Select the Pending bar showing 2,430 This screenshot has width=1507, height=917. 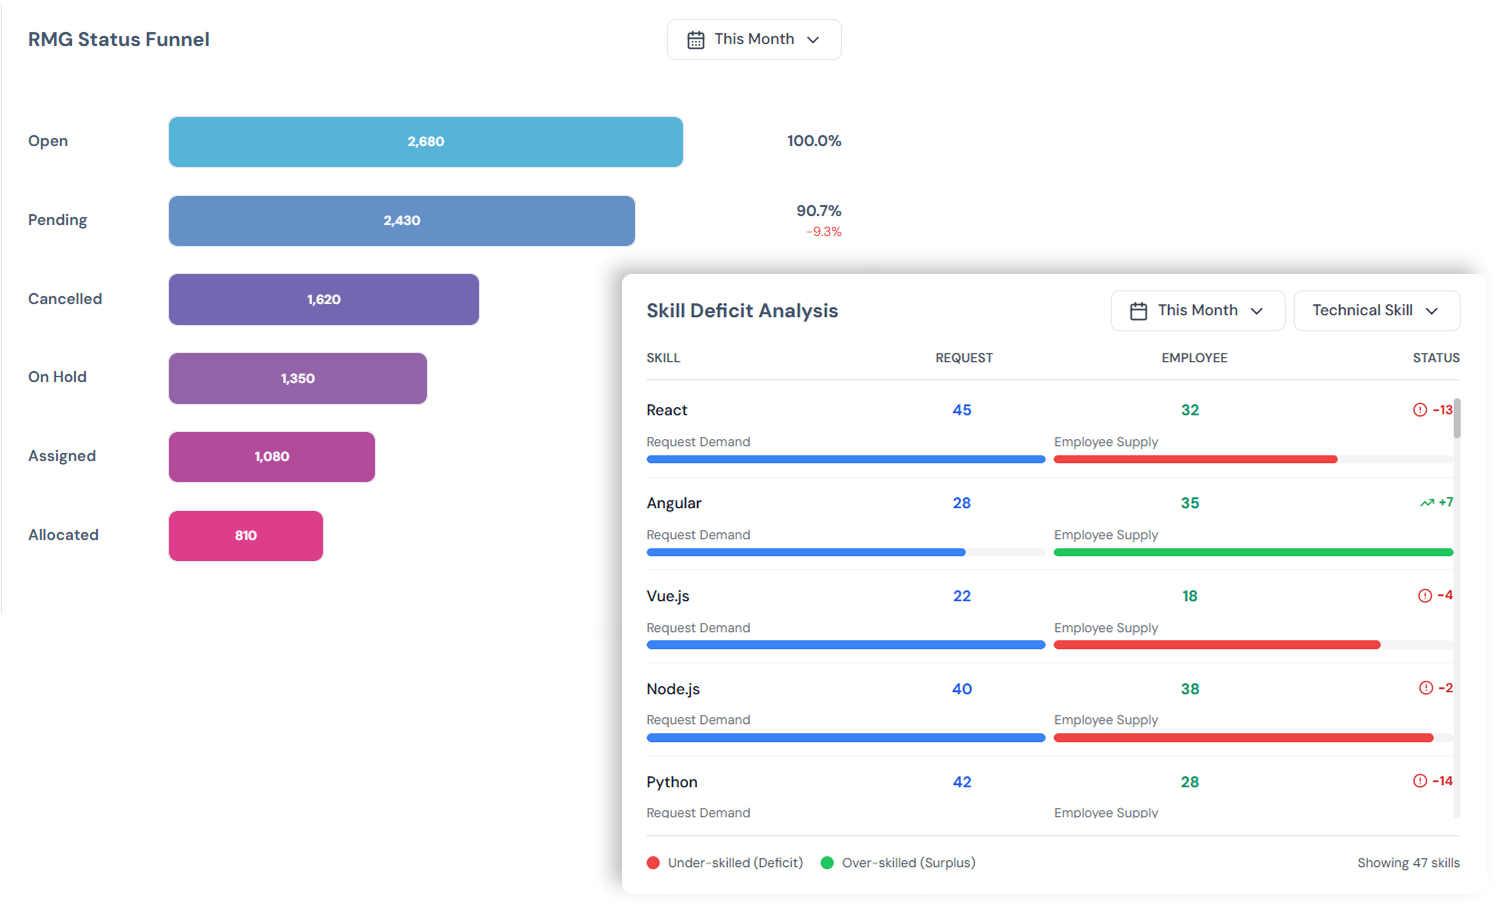(401, 221)
